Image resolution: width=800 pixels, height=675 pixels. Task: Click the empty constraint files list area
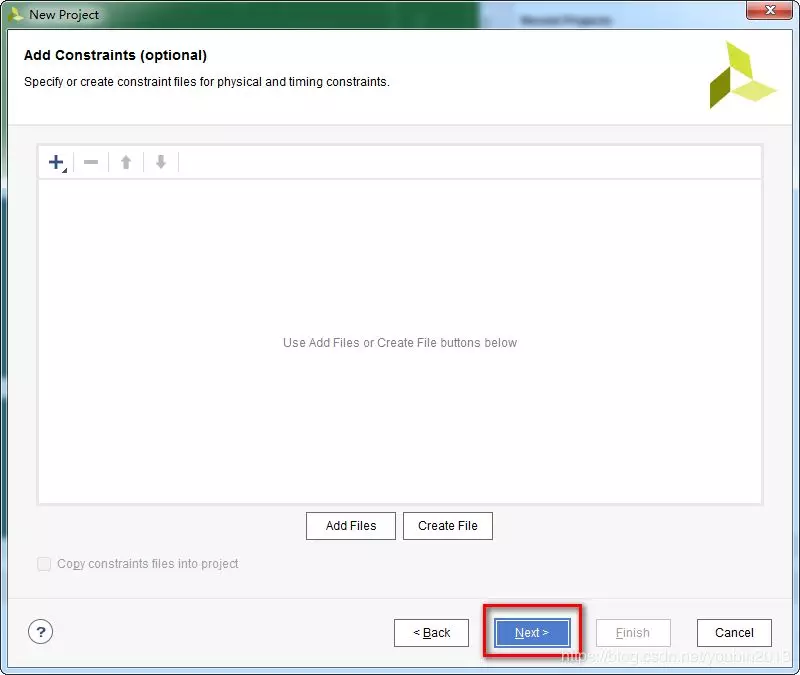(400, 341)
